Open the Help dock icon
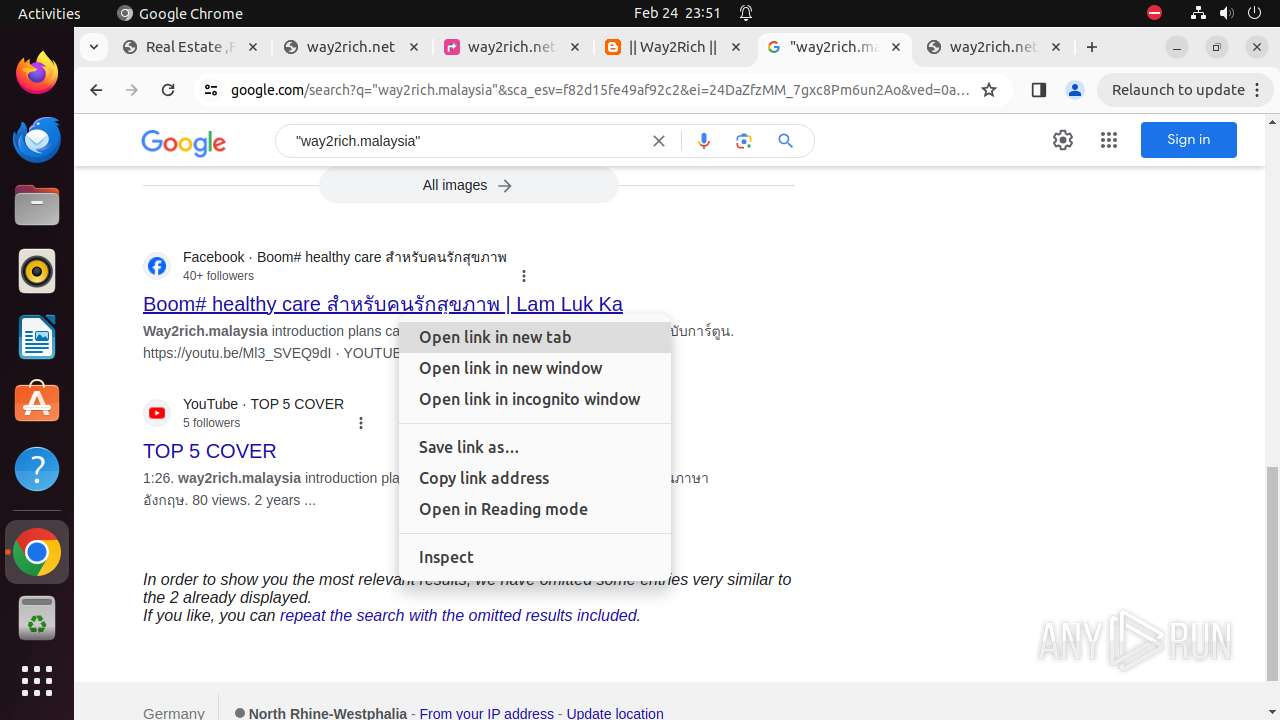Image resolution: width=1280 pixels, height=720 pixels. [37, 469]
